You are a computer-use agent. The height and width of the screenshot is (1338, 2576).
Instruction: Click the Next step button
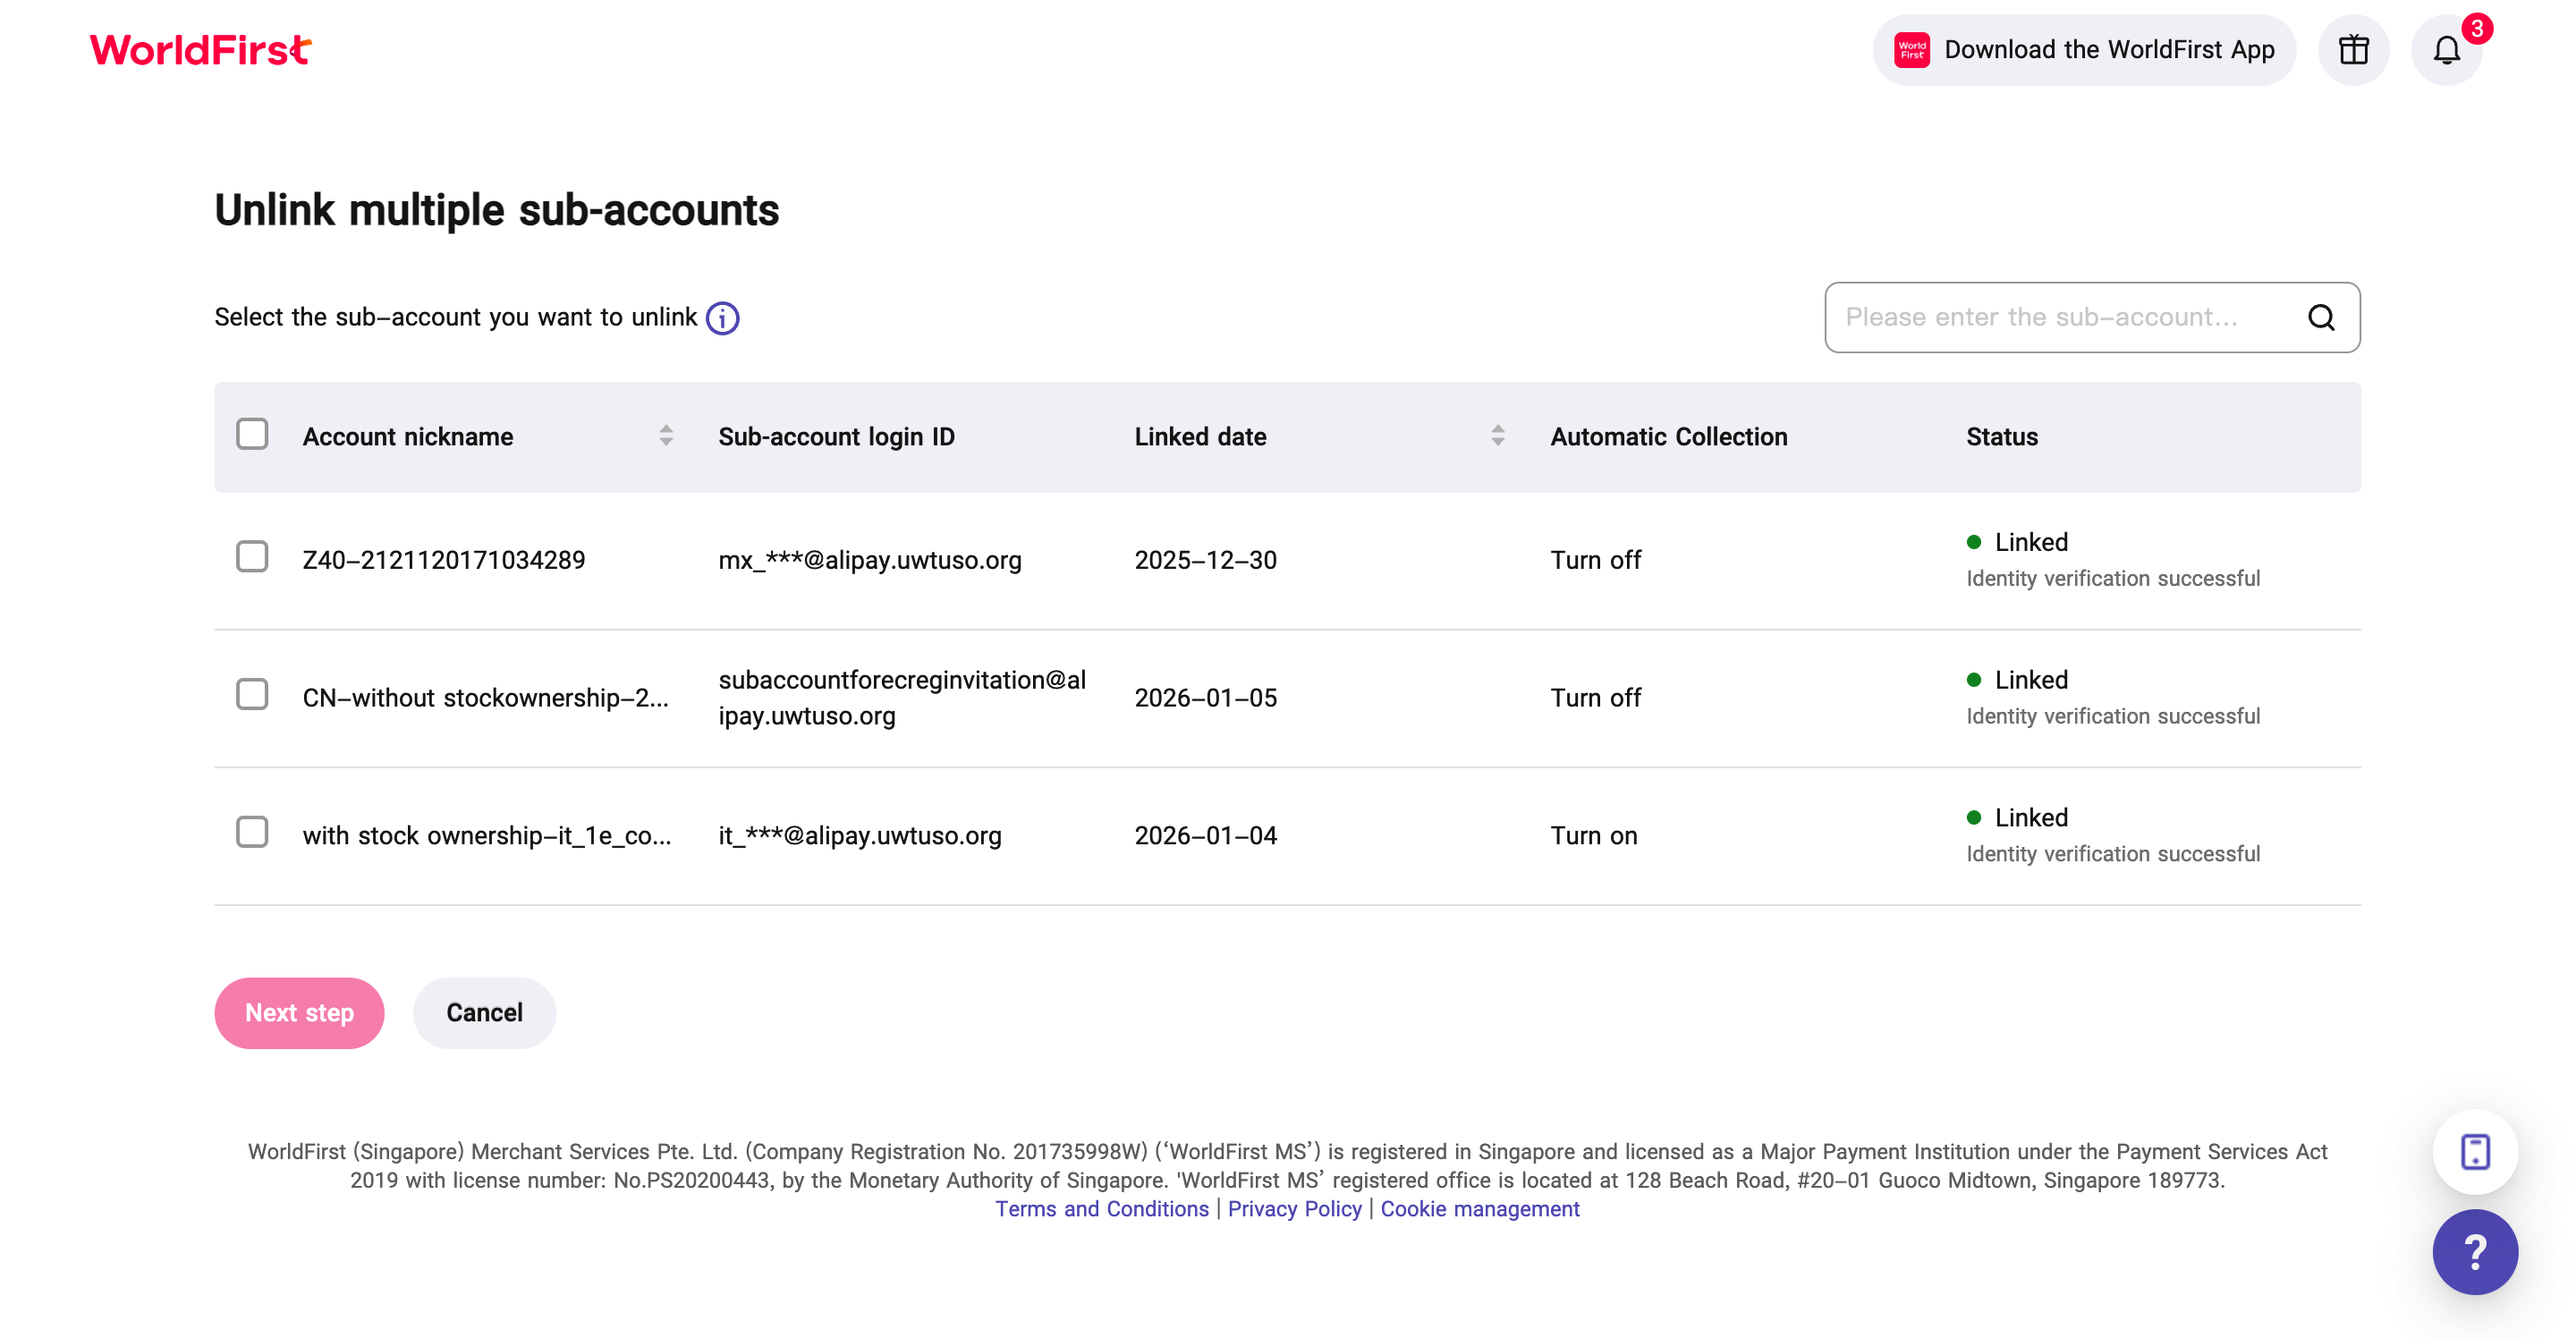point(299,1012)
